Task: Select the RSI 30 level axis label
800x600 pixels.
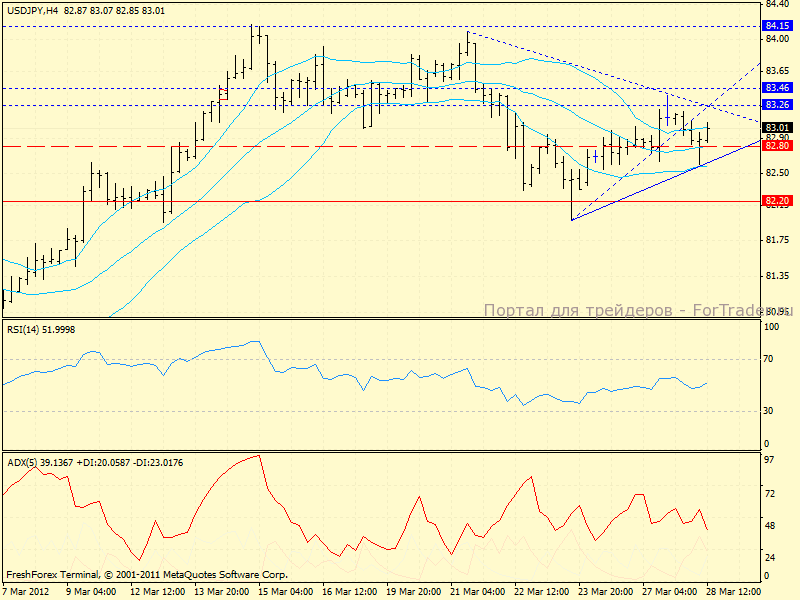Action: 771,410
